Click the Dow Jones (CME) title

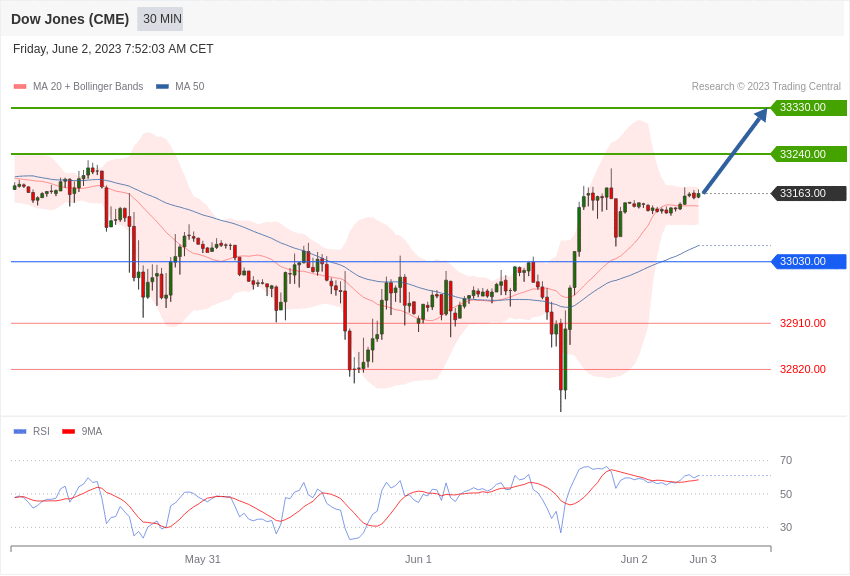[70, 19]
